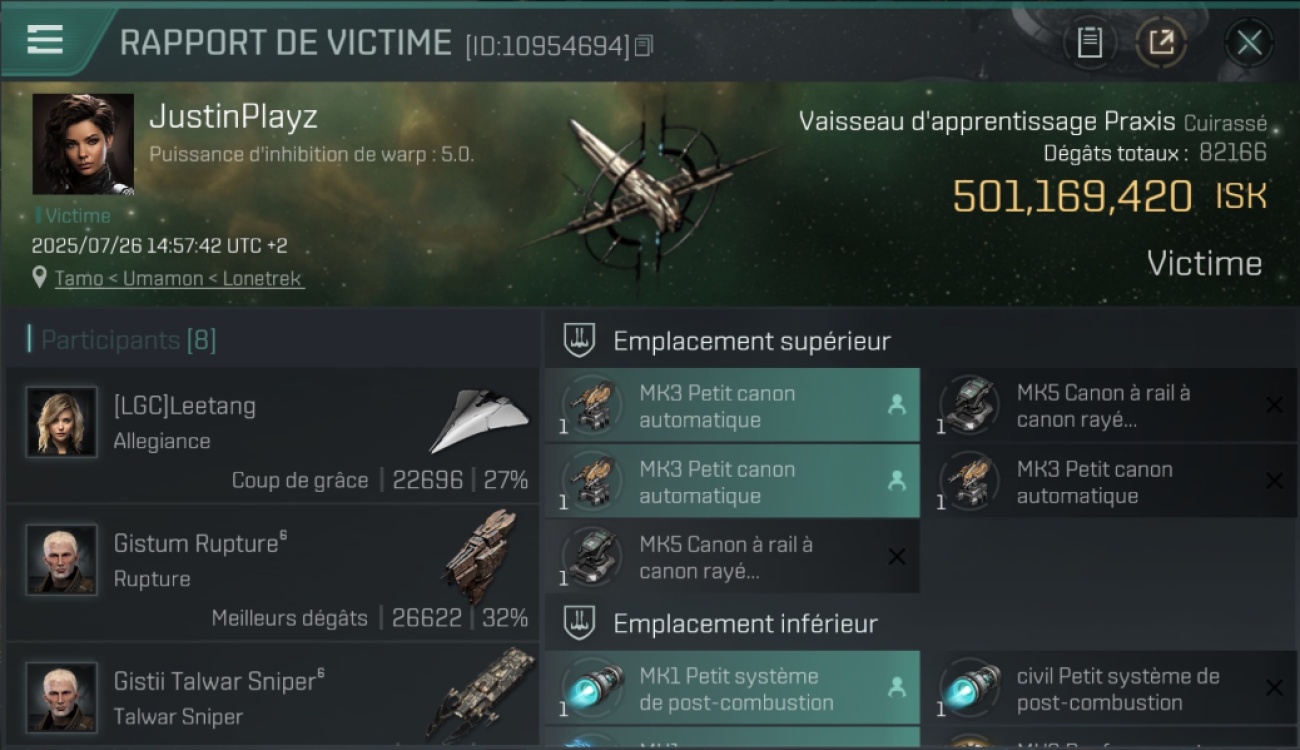This screenshot has height=750, width=1300.
Task: Close the victim report window
Action: point(1249,43)
